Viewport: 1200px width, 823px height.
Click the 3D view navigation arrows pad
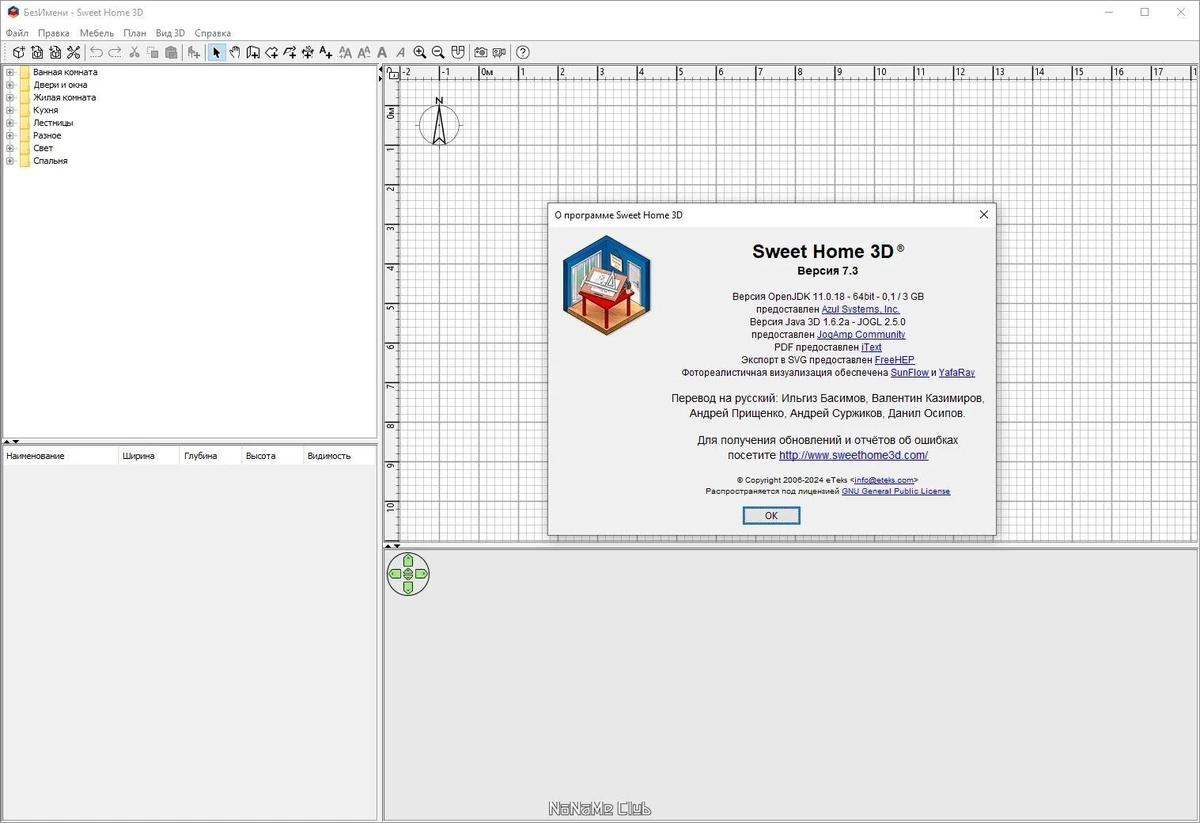coord(408,574)
